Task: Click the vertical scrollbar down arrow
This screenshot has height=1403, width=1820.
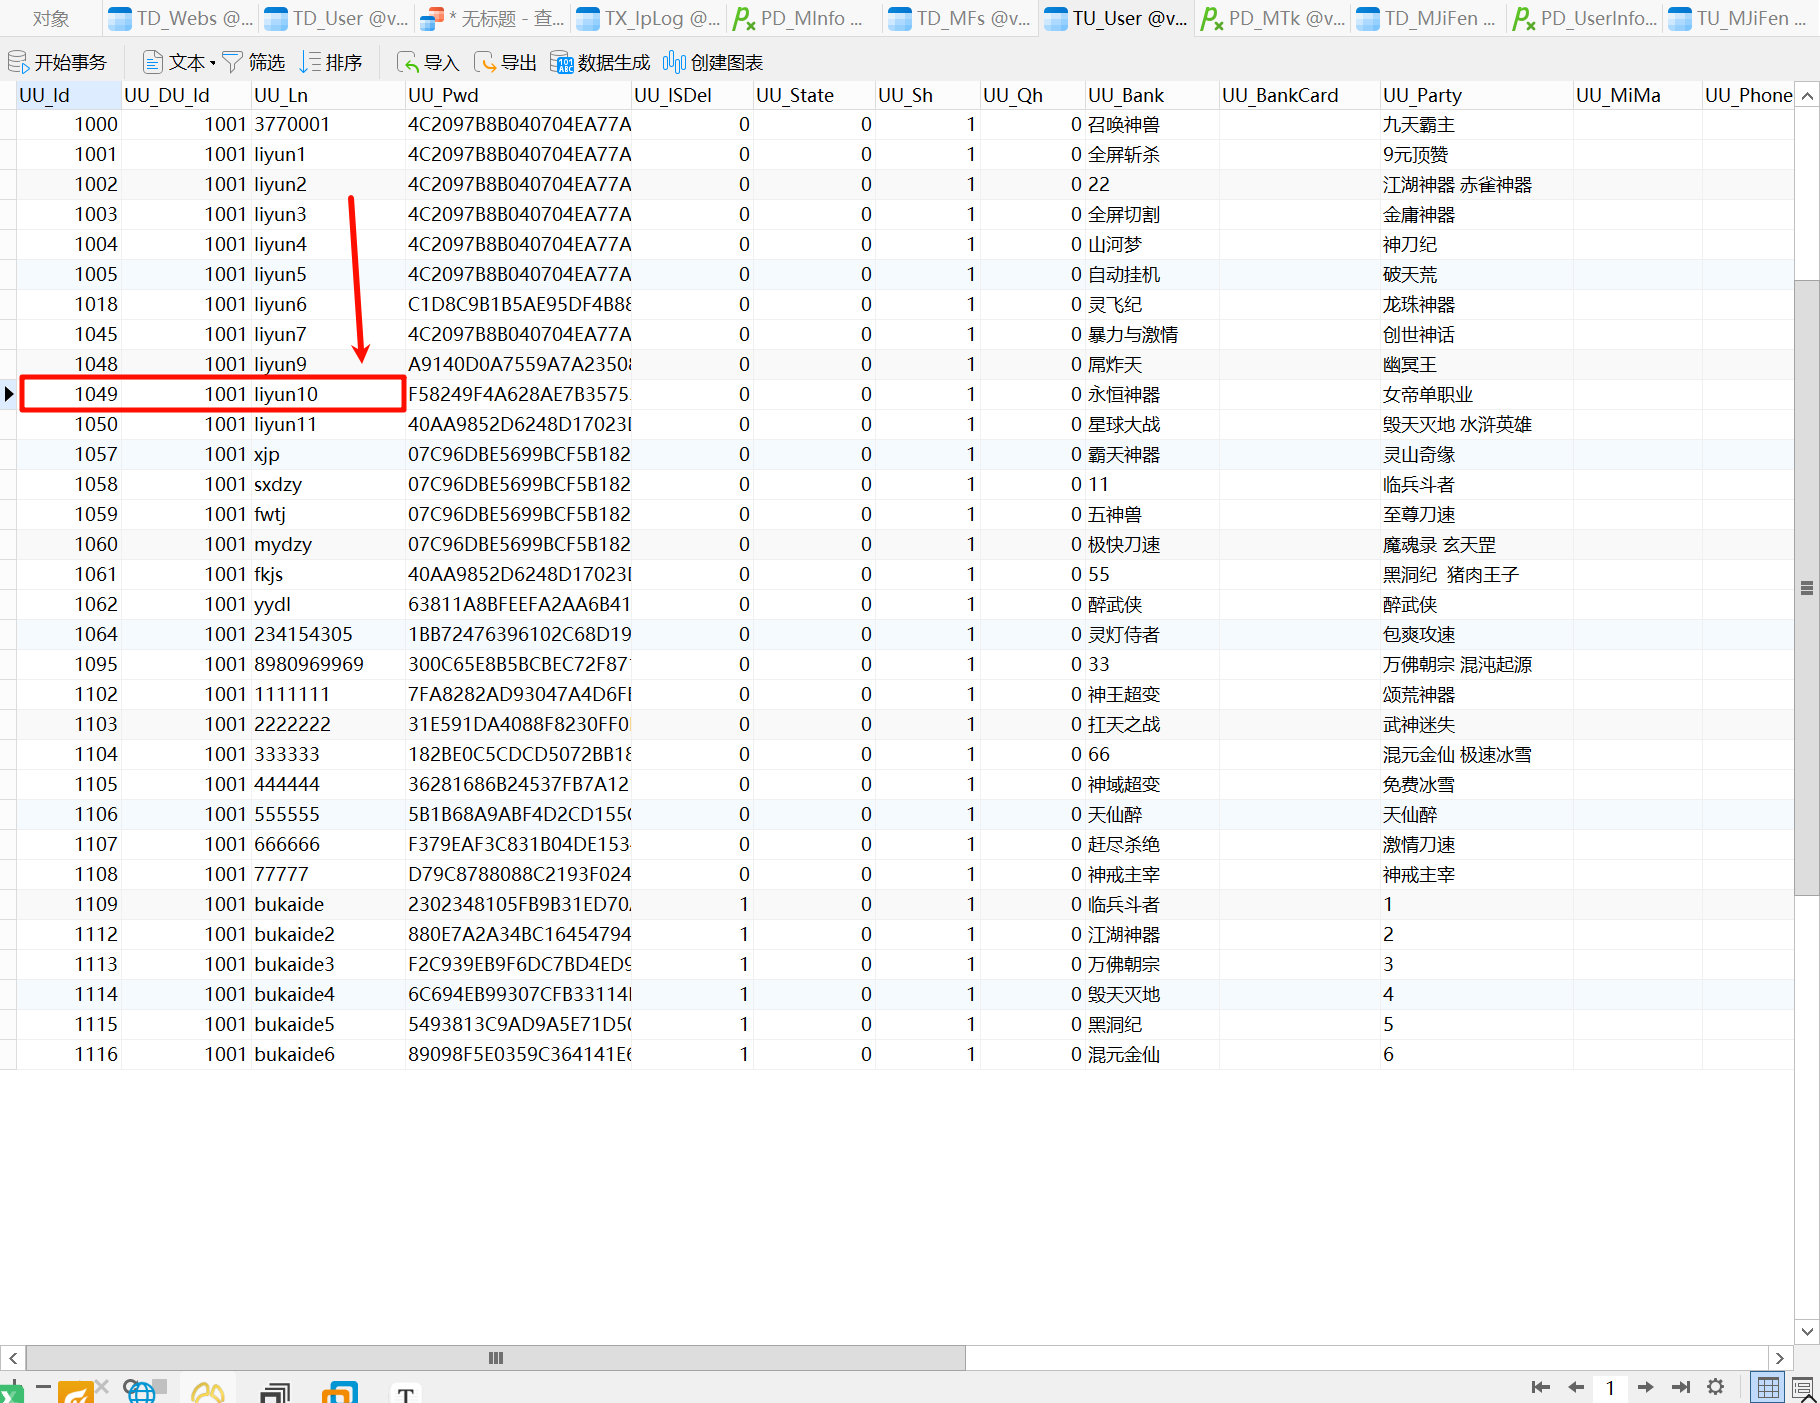Action: pyautogui.click(x=1807, y=1331)
